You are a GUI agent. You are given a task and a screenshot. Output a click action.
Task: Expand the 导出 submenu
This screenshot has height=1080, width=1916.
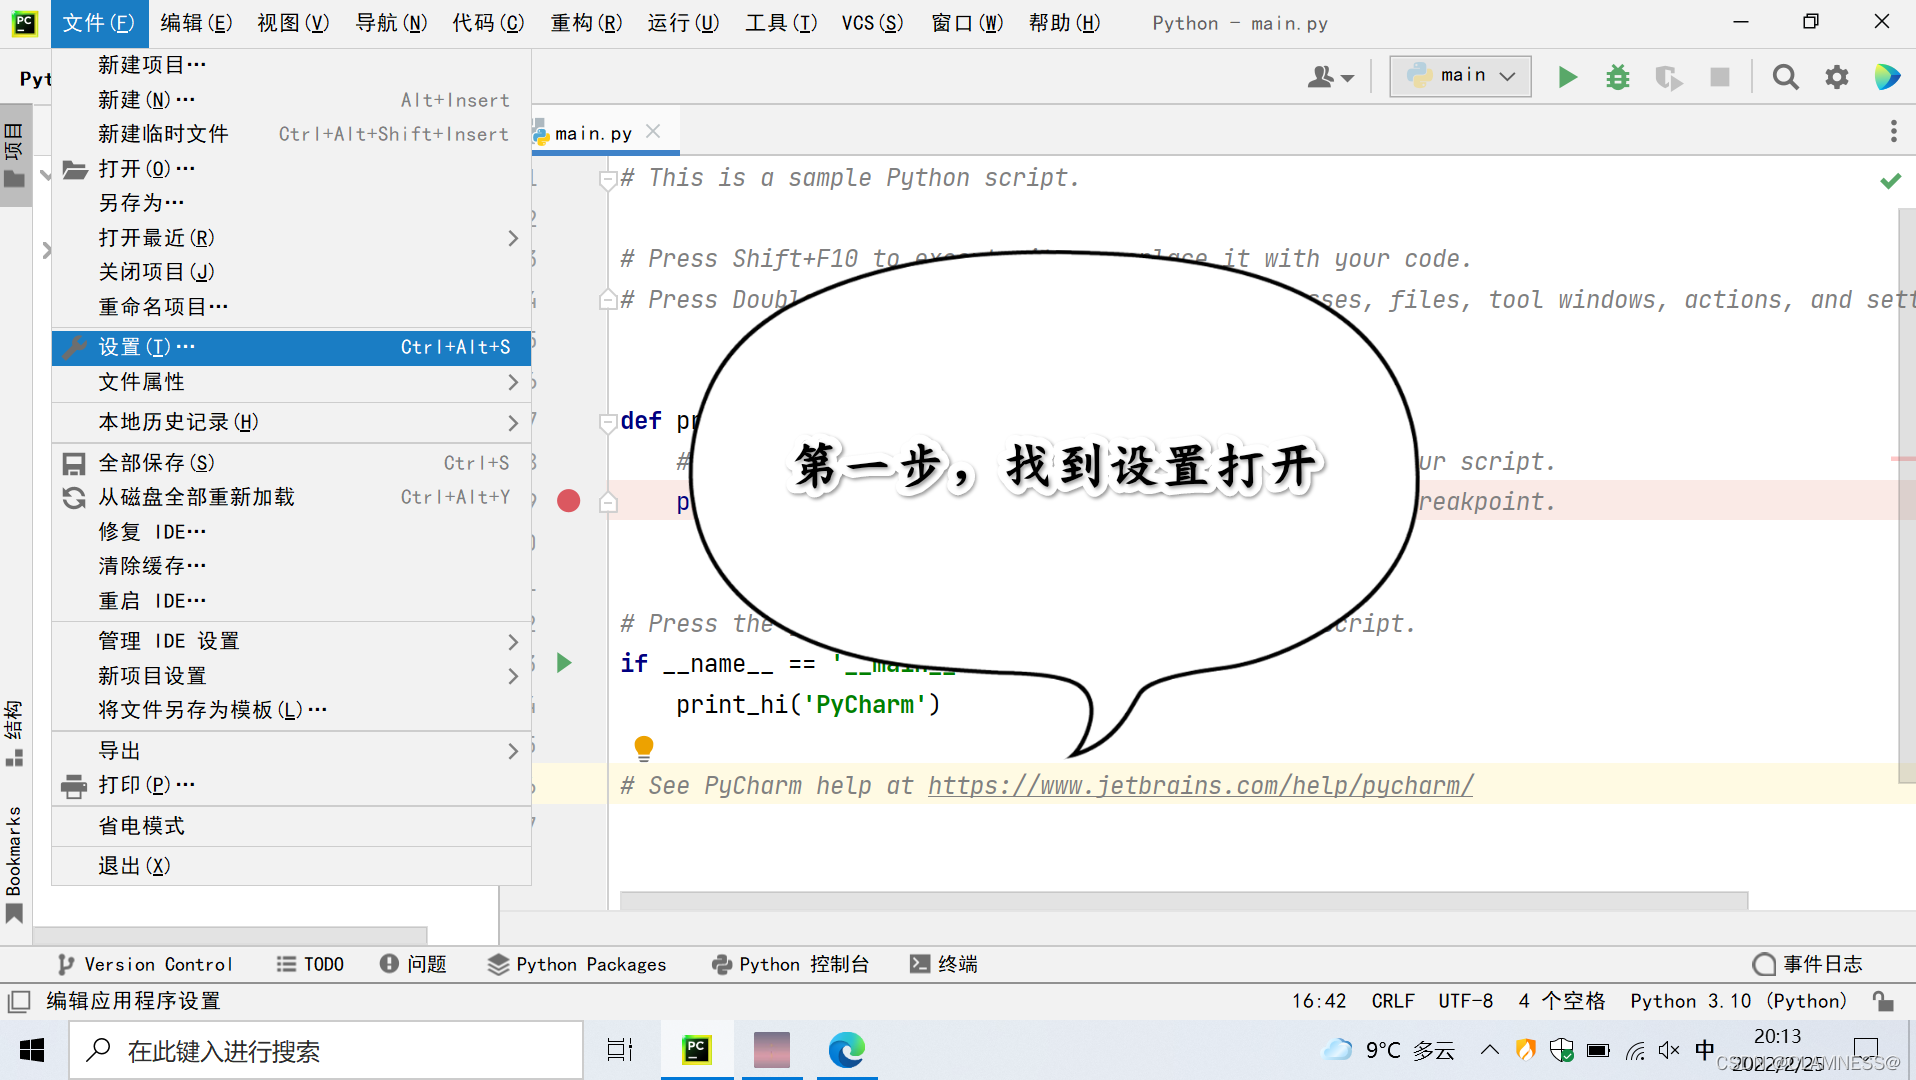[119, 750]
